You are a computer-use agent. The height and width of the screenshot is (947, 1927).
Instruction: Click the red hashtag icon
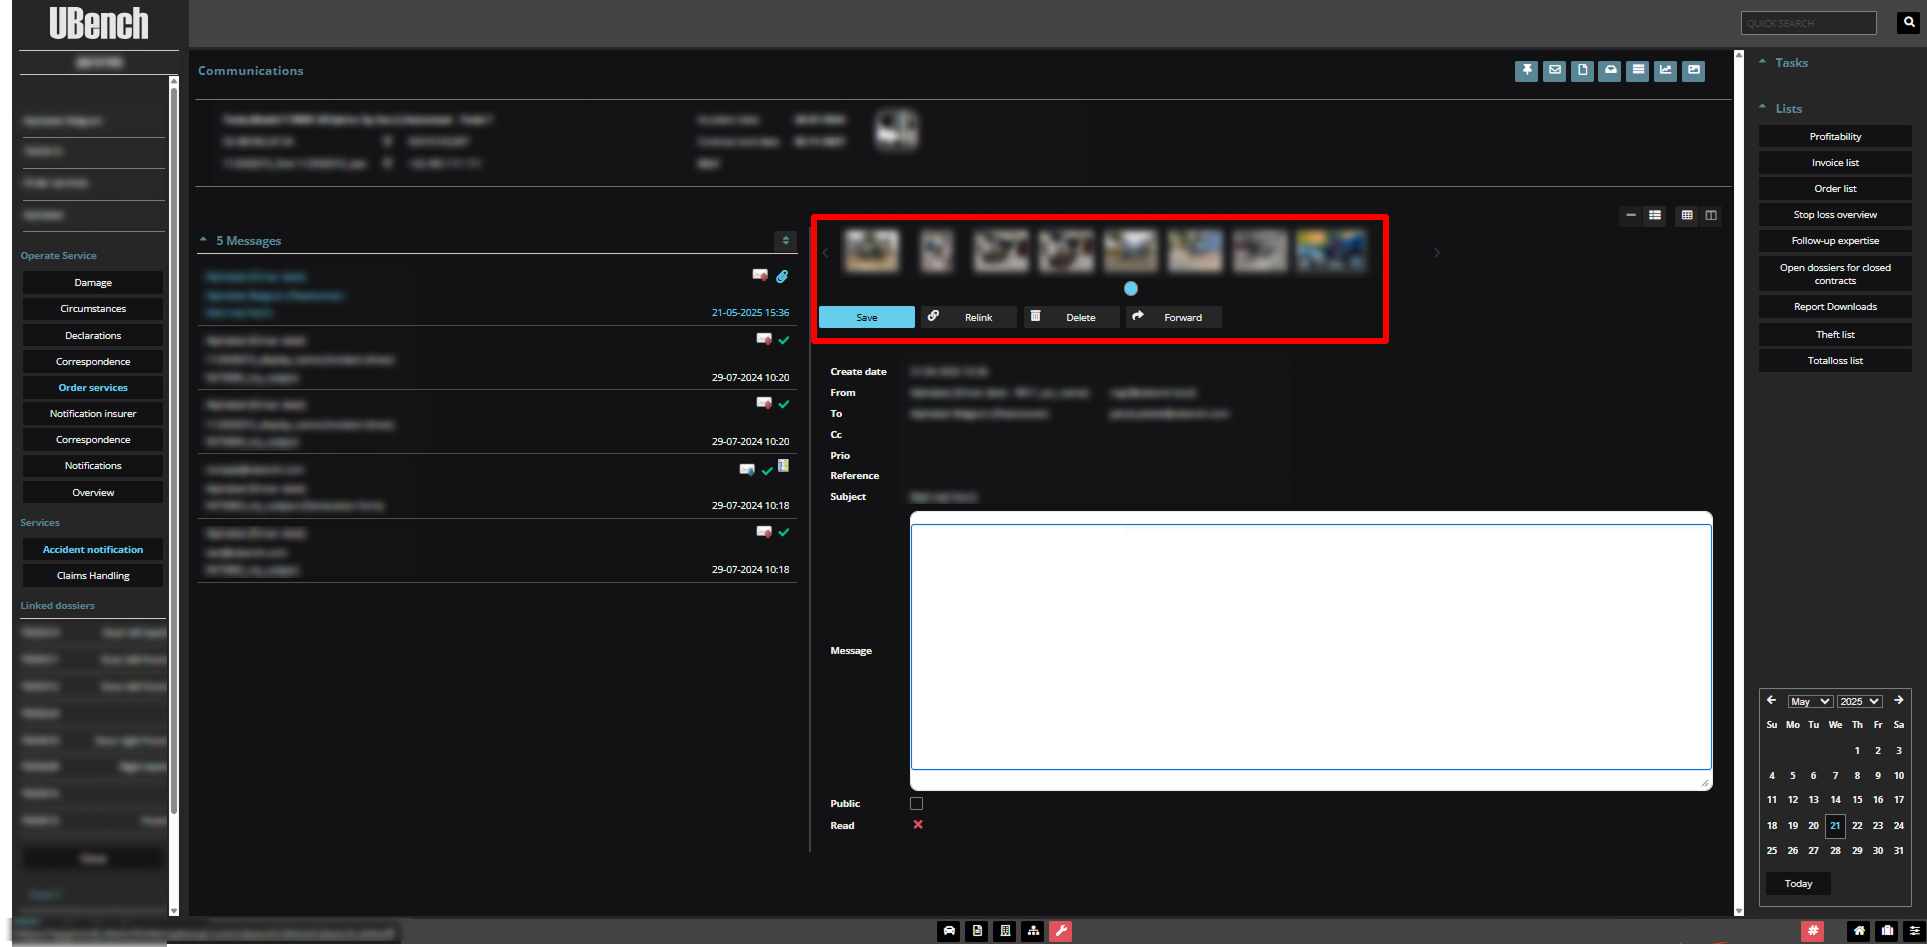coord(1812,931)
